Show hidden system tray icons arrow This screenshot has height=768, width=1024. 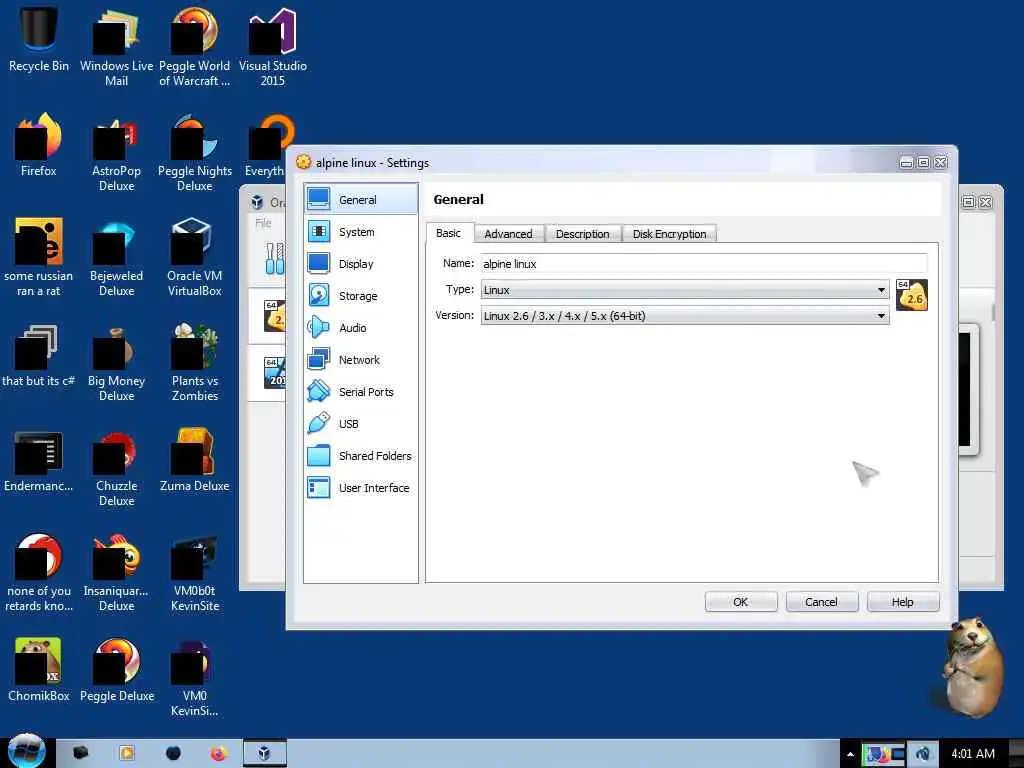(850, 754)
